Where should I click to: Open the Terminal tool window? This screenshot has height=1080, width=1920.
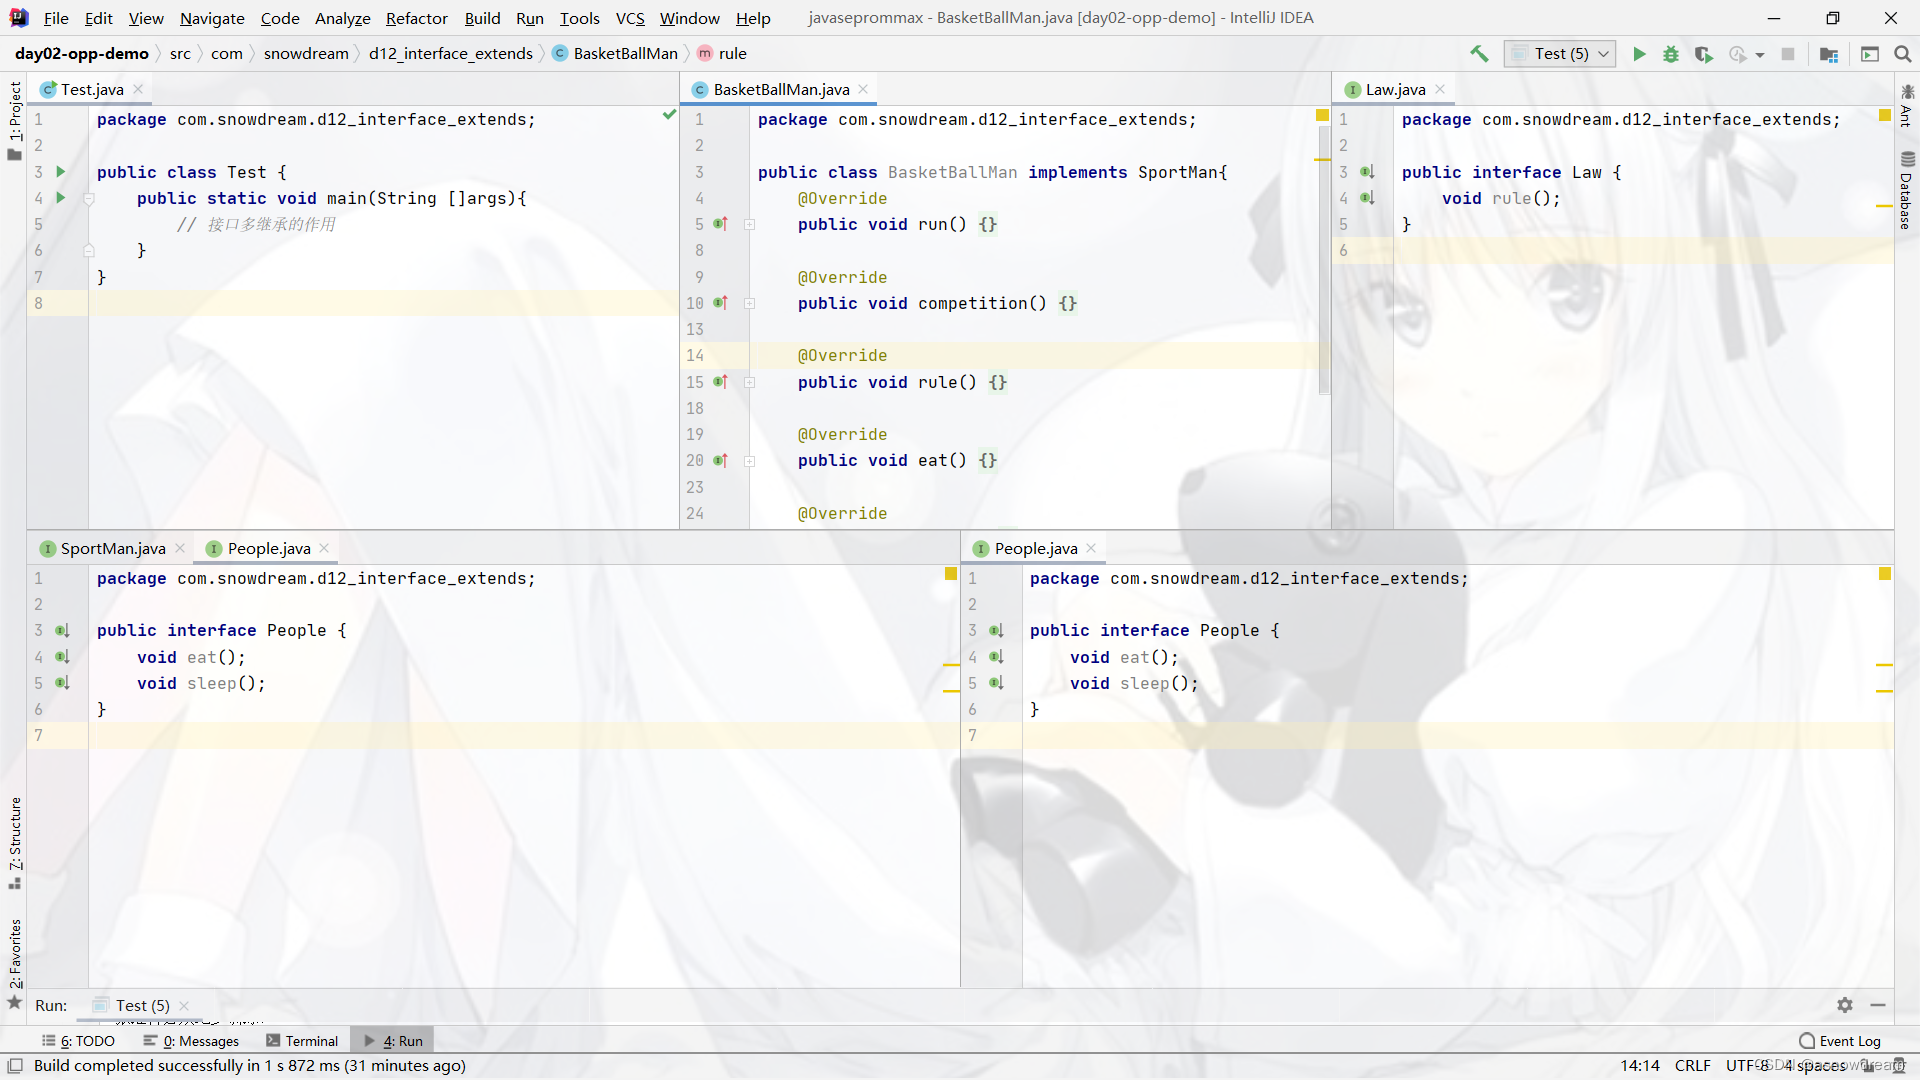pos(302,1041)
